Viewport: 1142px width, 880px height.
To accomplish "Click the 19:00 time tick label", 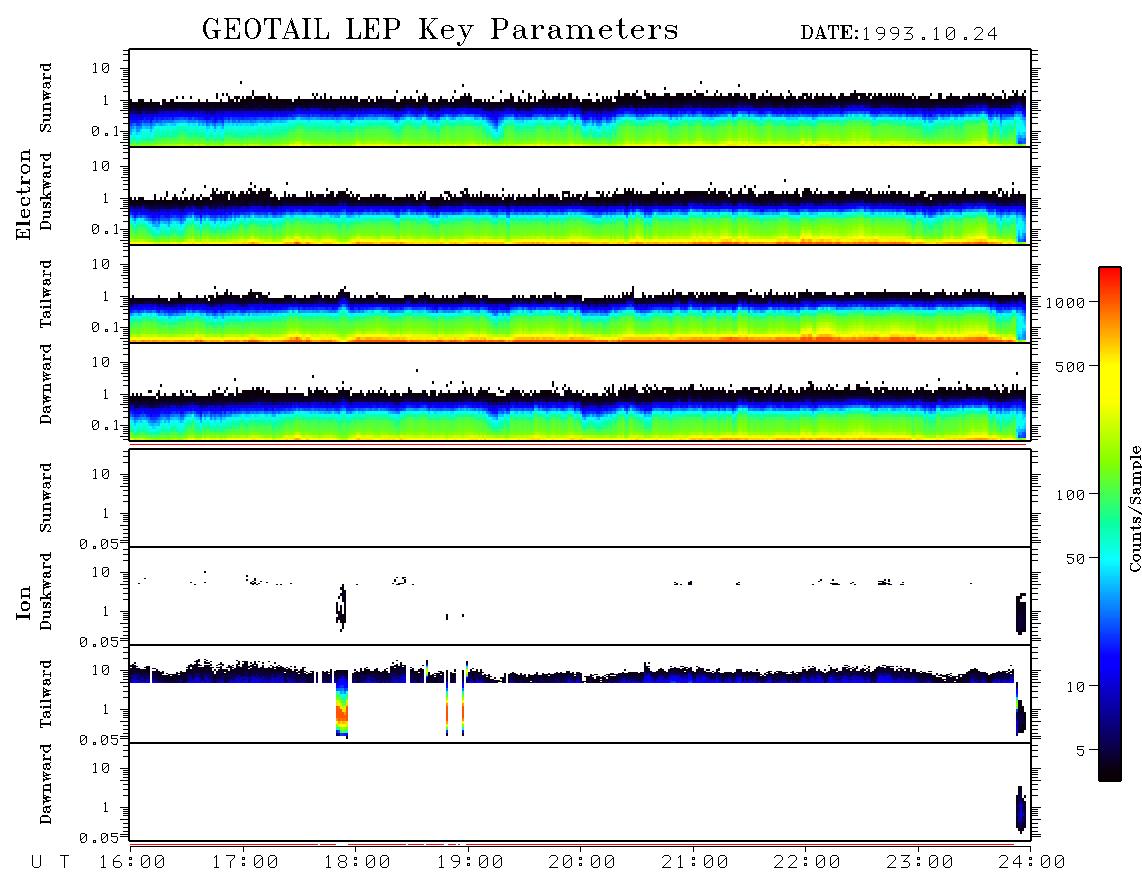I will [x=470, y=863].
